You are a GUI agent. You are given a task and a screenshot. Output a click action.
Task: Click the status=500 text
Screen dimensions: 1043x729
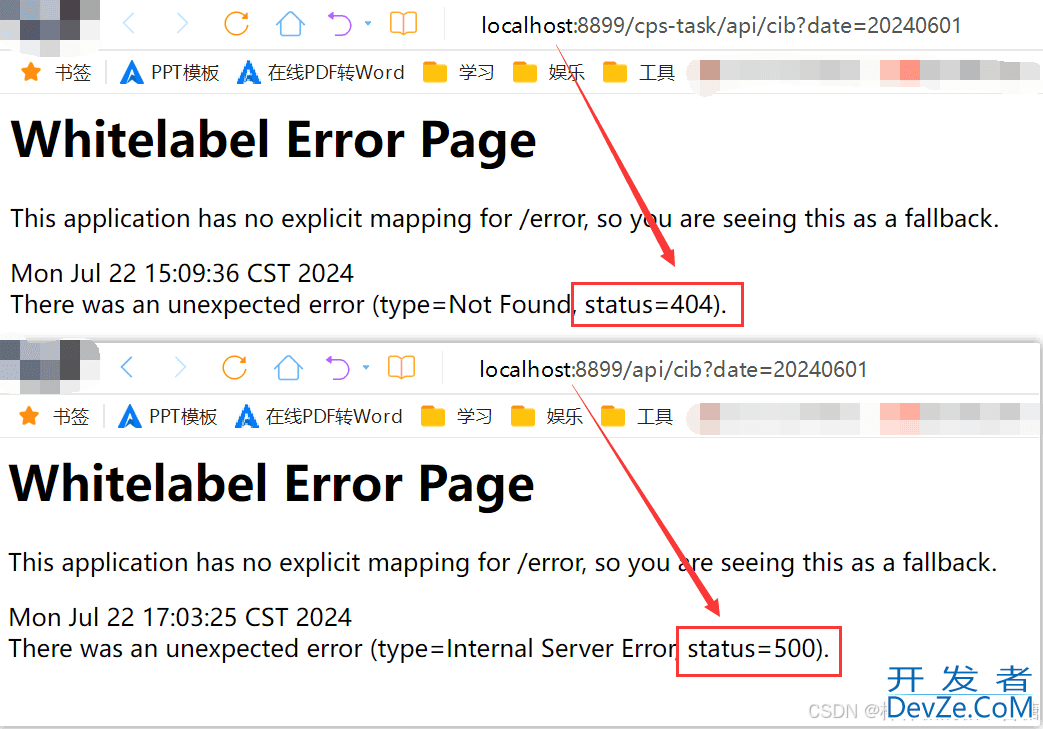[x=752, y=649]
